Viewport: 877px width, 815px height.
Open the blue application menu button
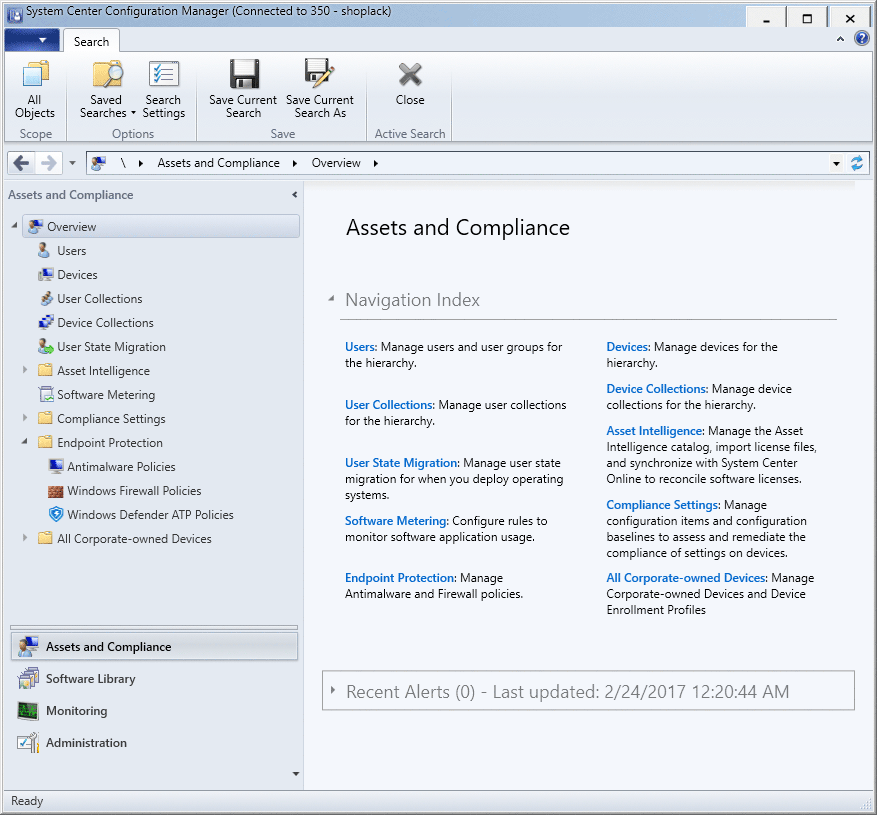[x=32, y=40]
